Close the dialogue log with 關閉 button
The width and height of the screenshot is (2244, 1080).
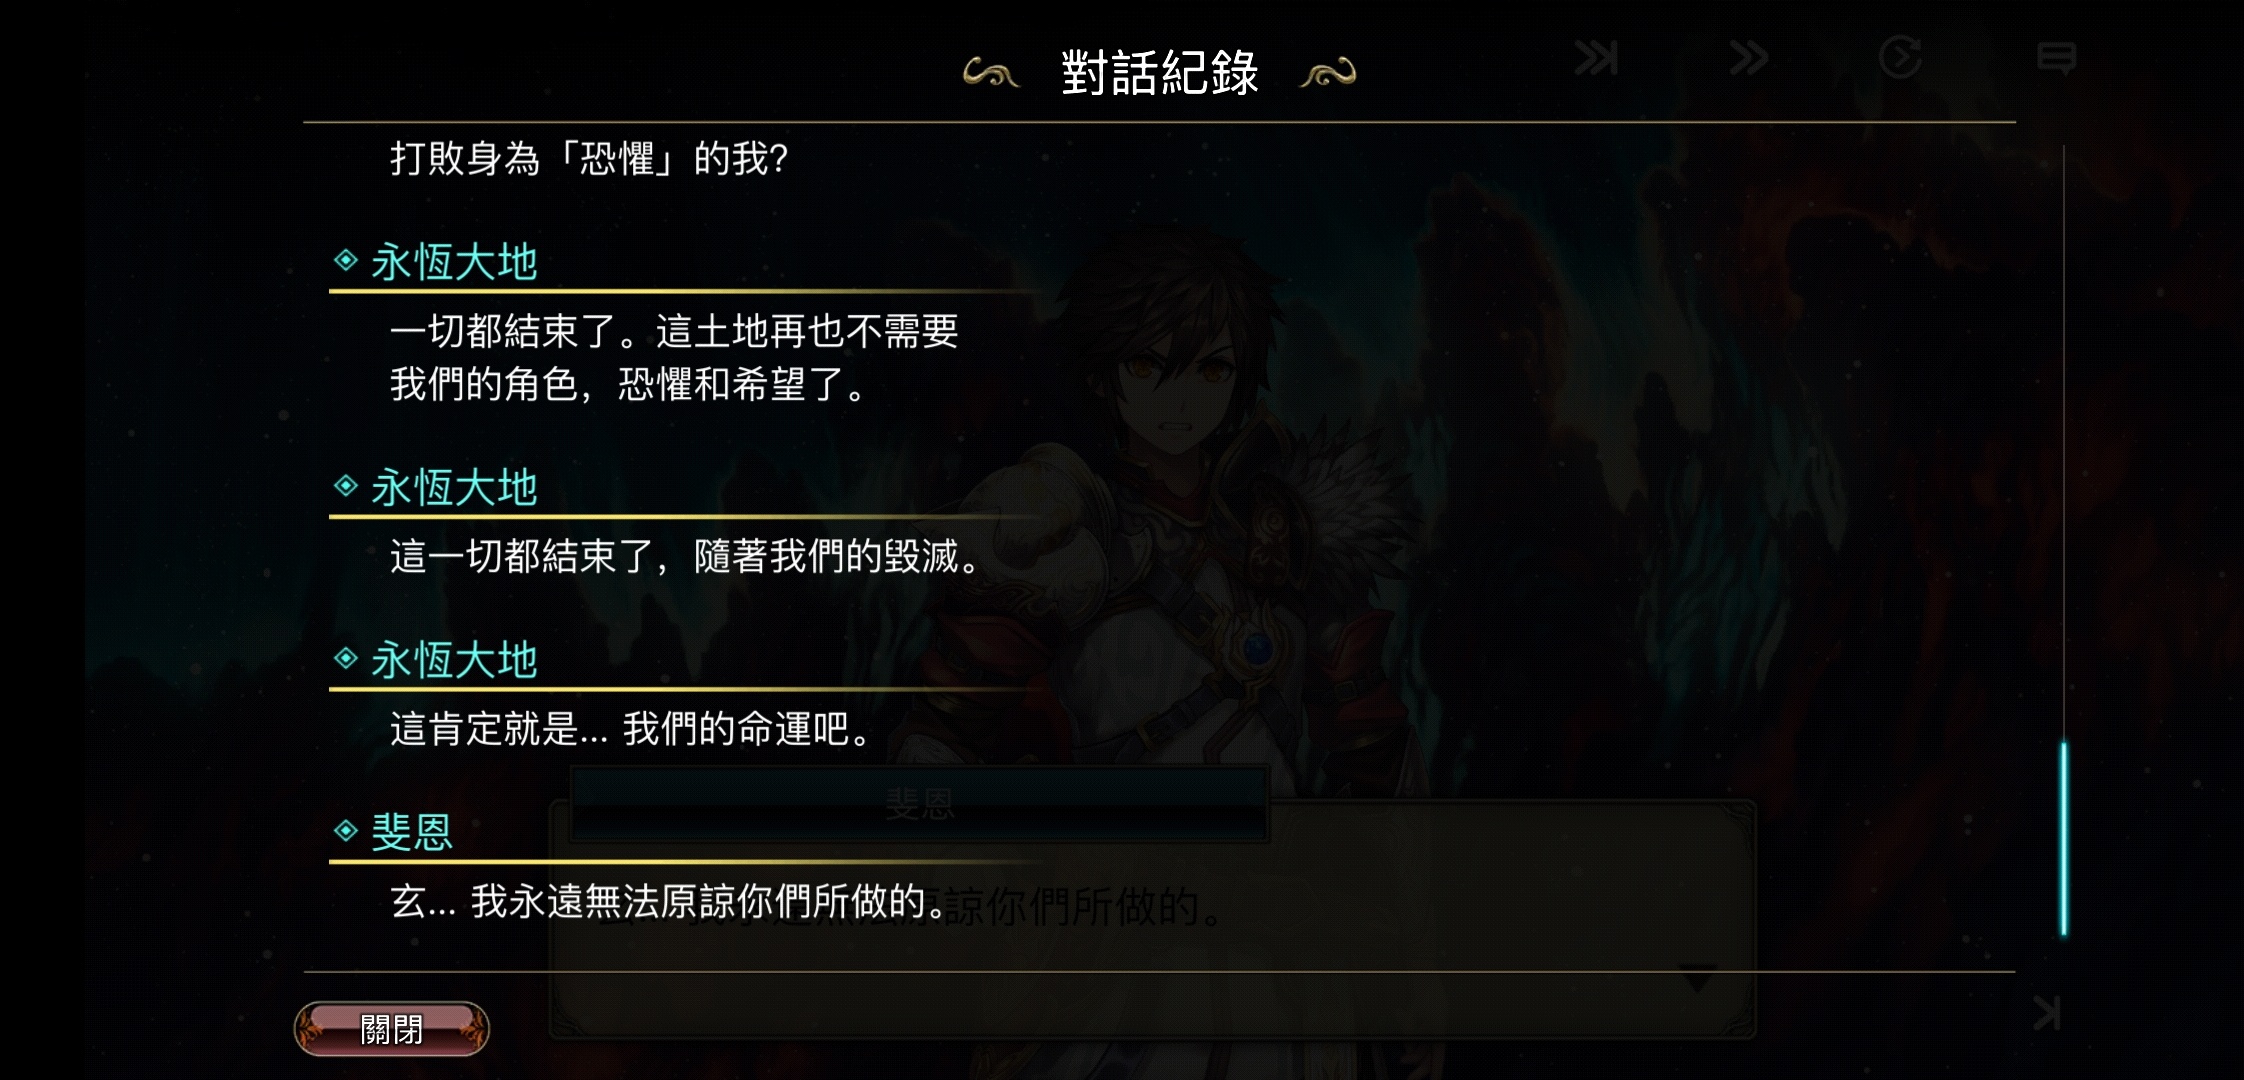tap(391, 1028)
